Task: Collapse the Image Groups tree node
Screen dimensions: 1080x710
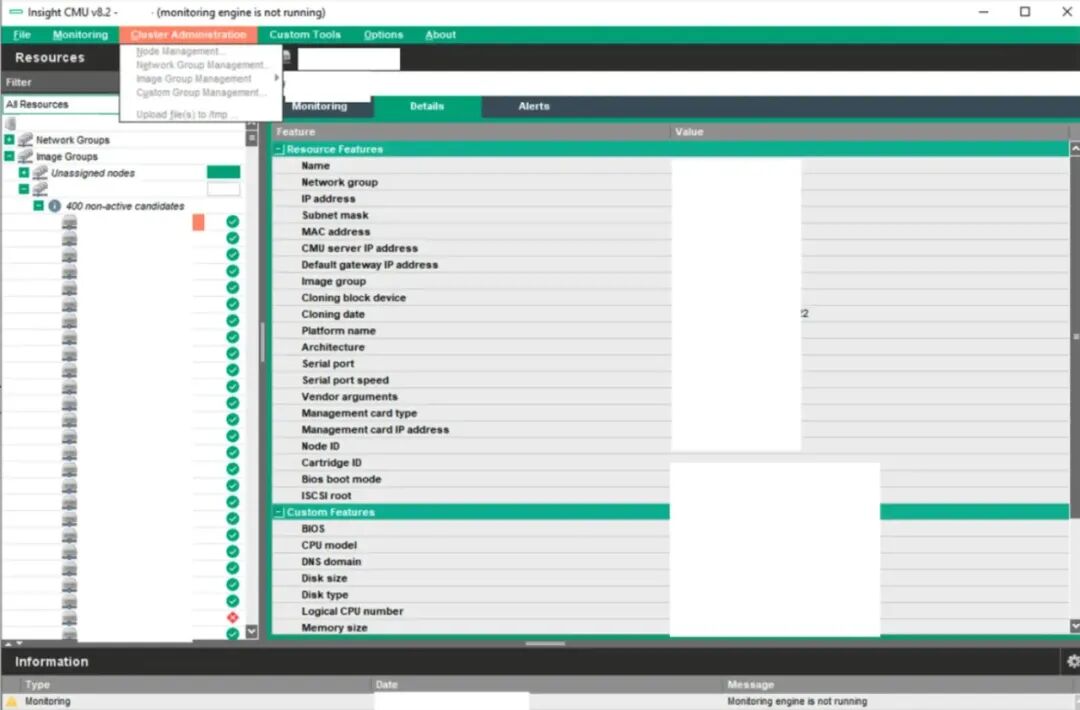Action: click(x=9, y=156)
